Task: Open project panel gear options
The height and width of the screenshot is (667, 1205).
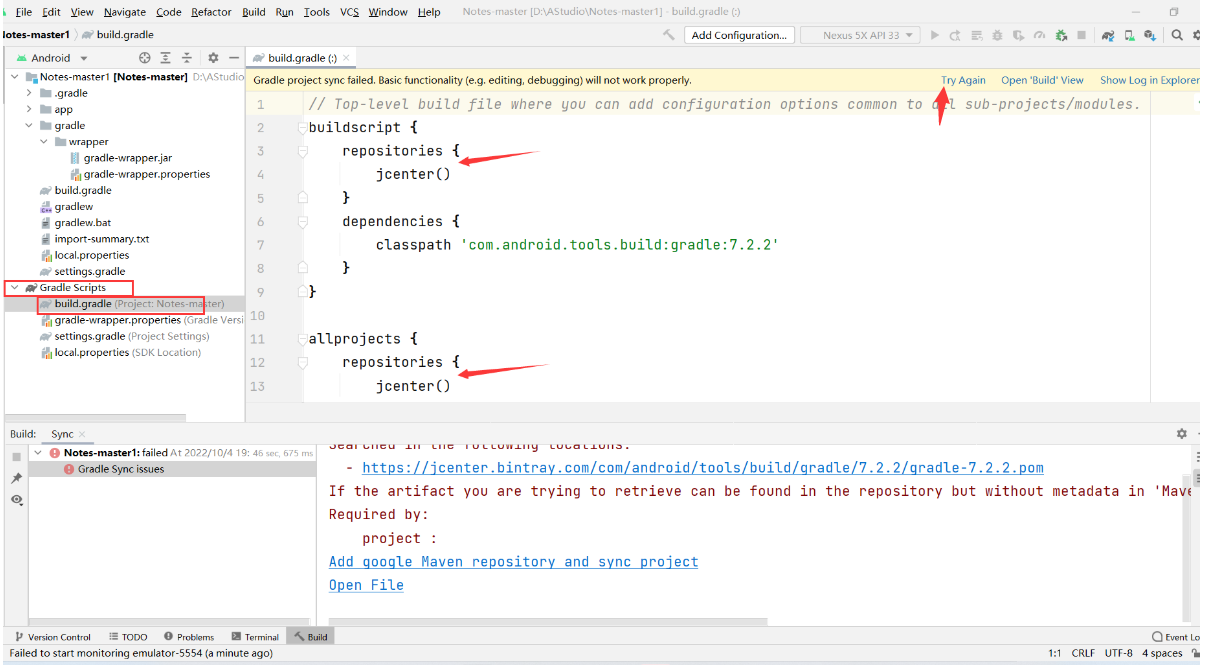Action: point(213,58)
